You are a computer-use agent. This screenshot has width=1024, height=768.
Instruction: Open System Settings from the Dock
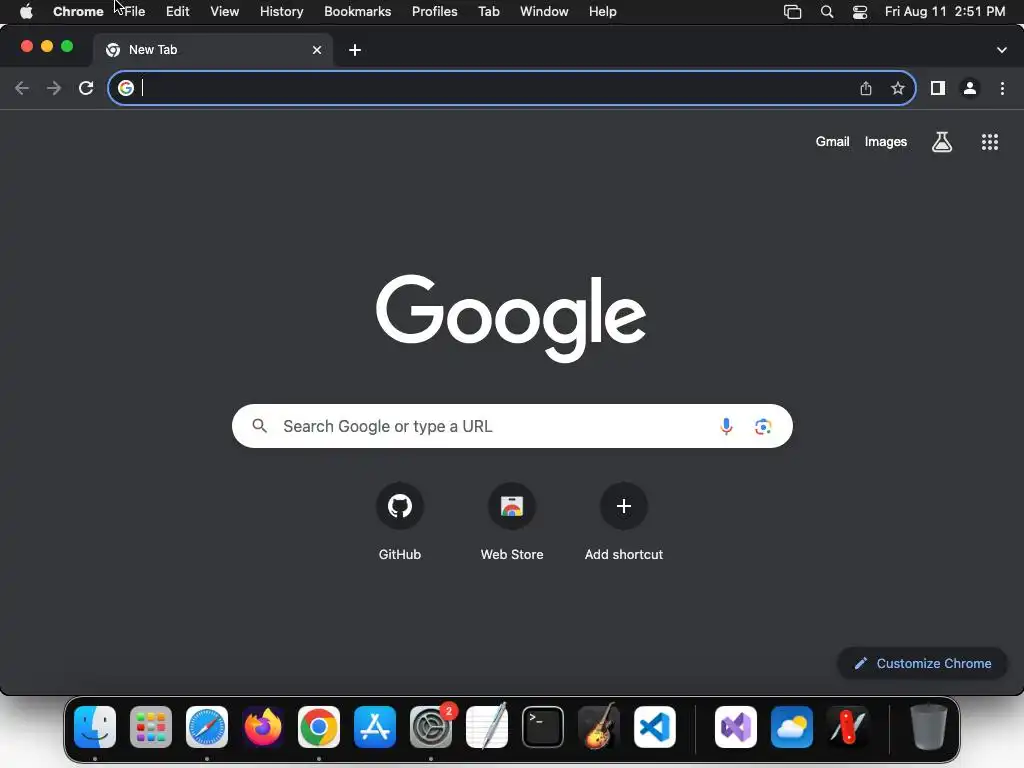pyautogui.click(x=431, y=727)
